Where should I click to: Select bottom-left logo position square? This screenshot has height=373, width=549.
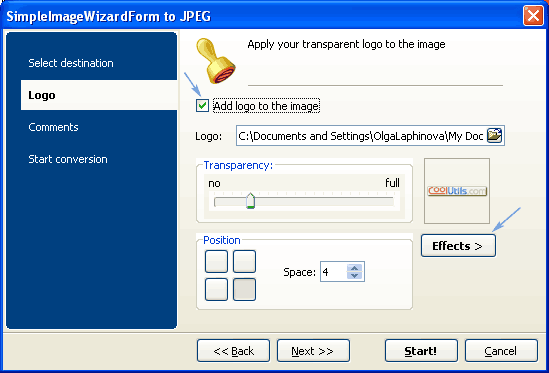[216, 289]
